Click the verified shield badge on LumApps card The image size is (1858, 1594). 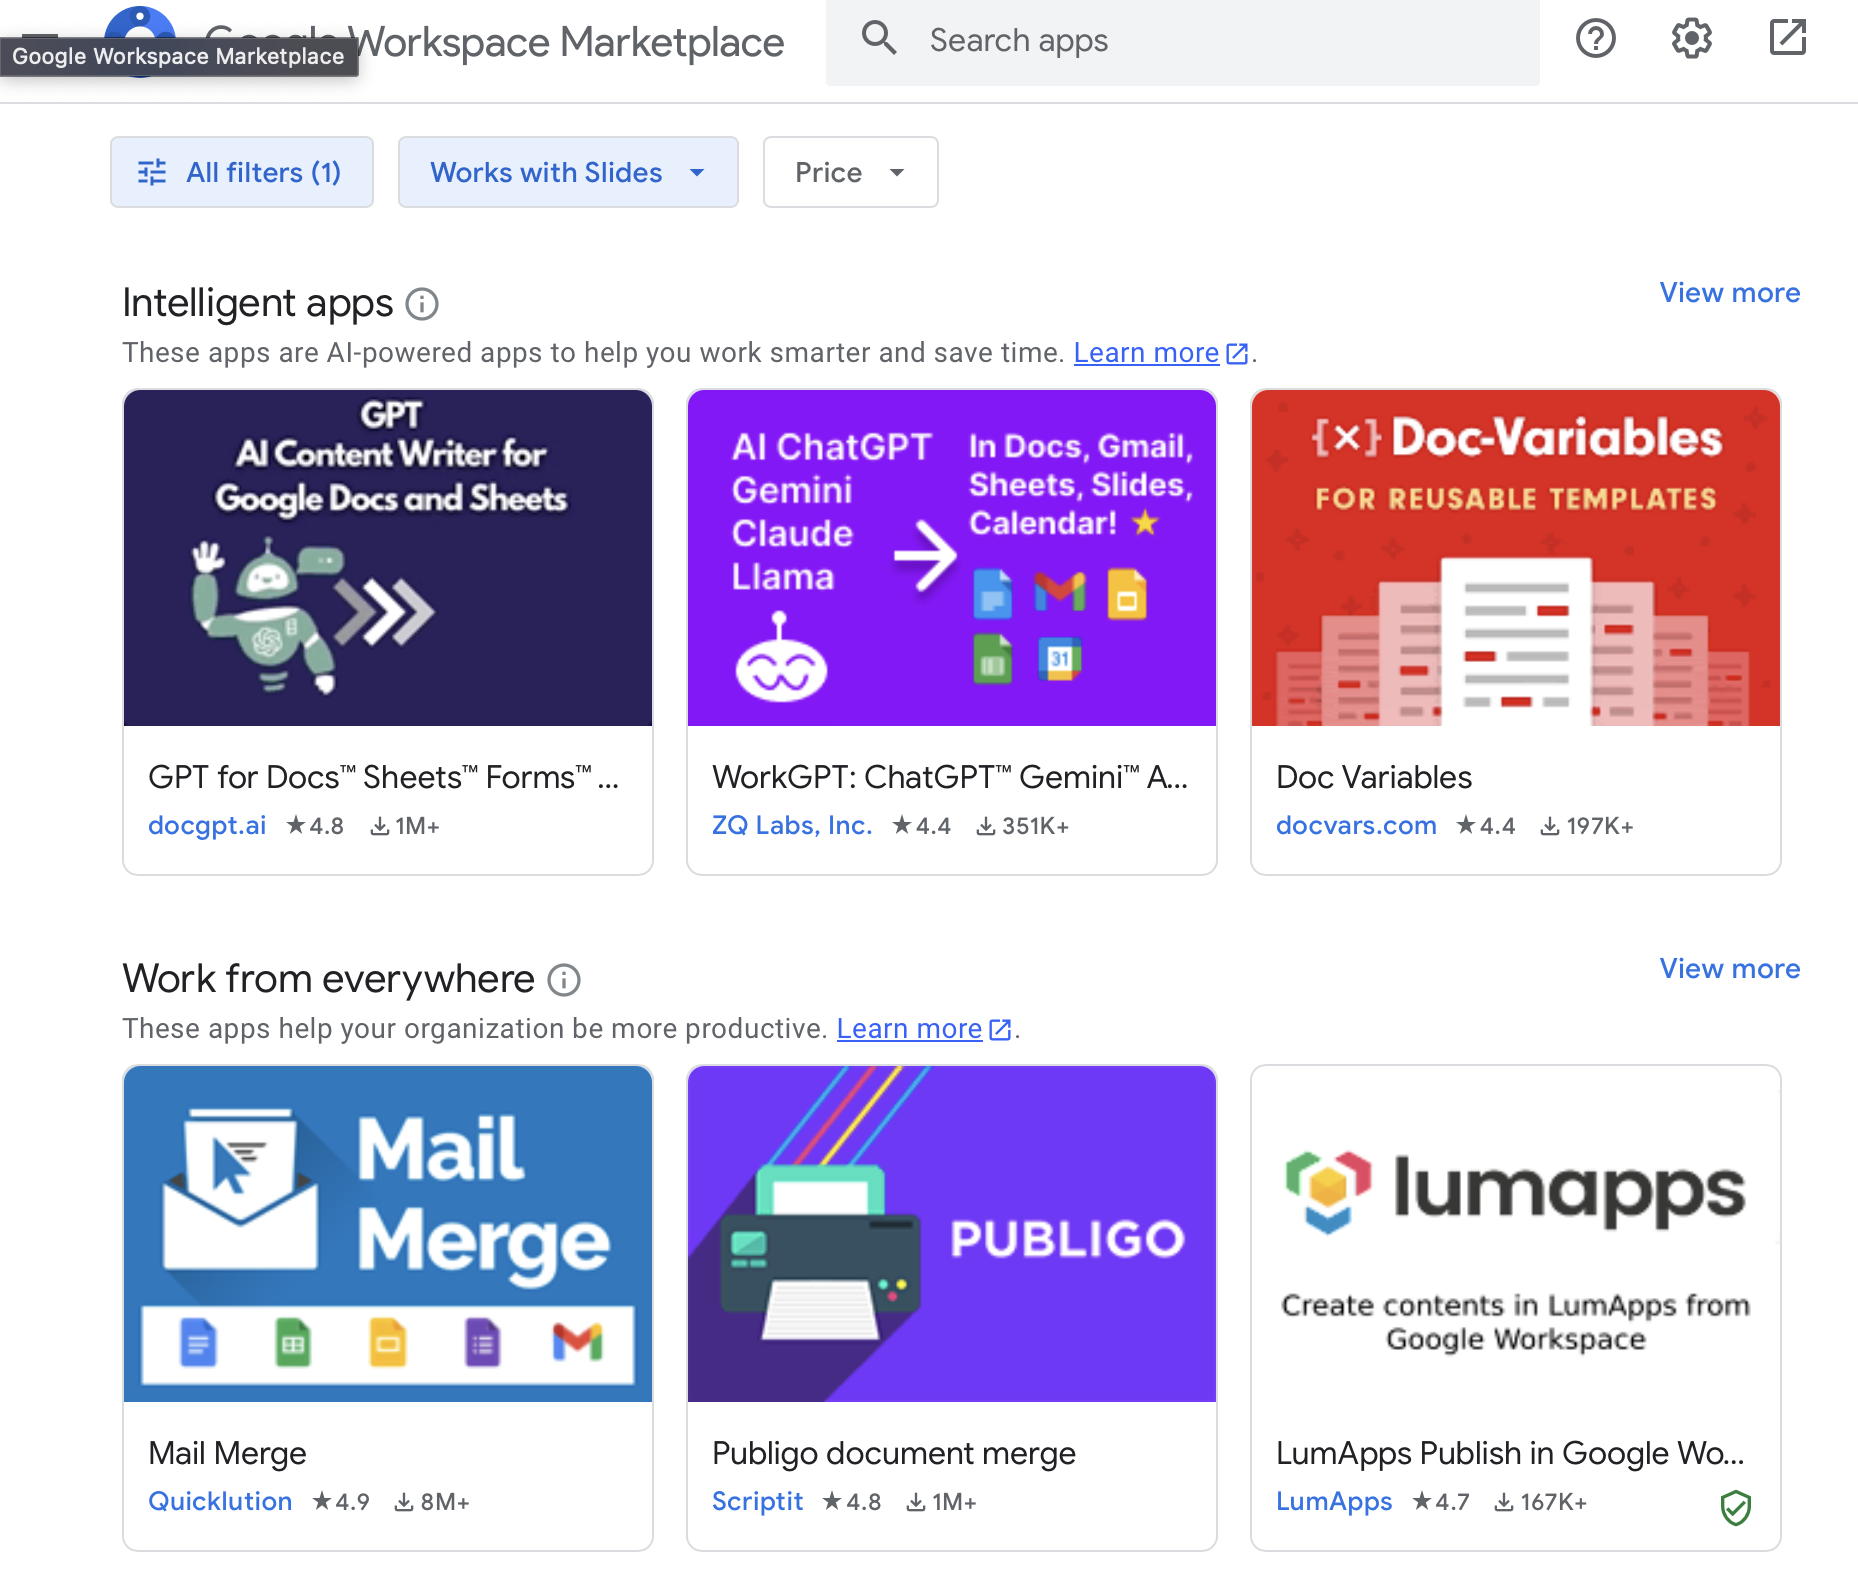(1735, 1507)
